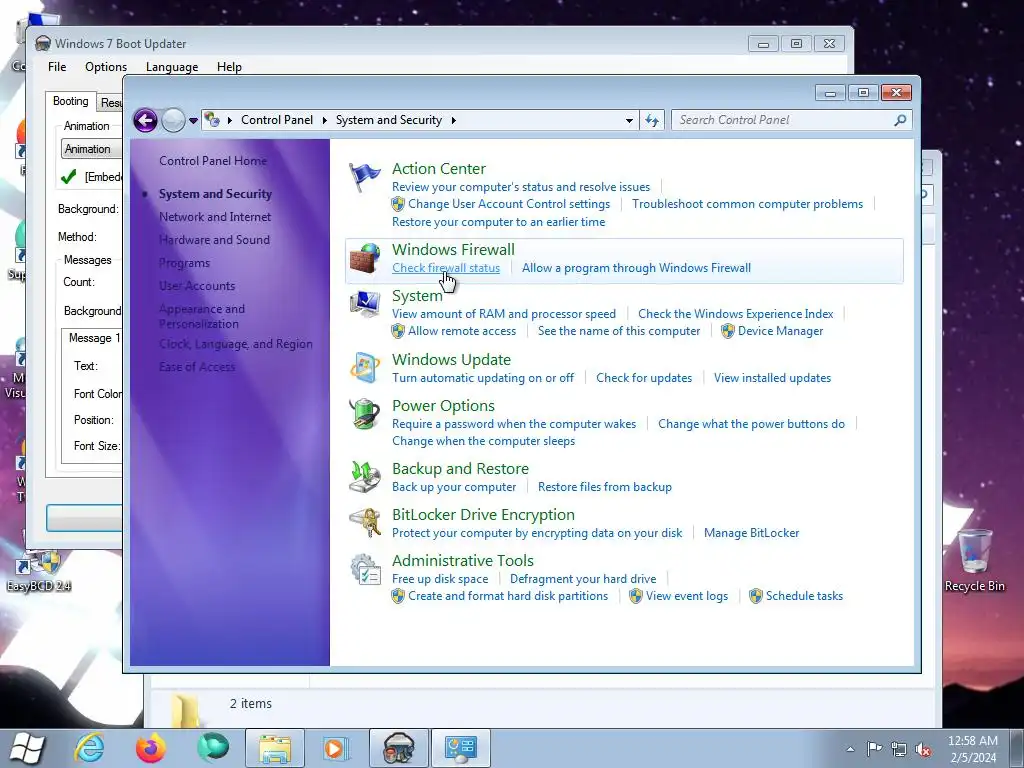1024x768 pixels.
Task: Click the Power Options battery icon
Action: click(x=364, y=413)
